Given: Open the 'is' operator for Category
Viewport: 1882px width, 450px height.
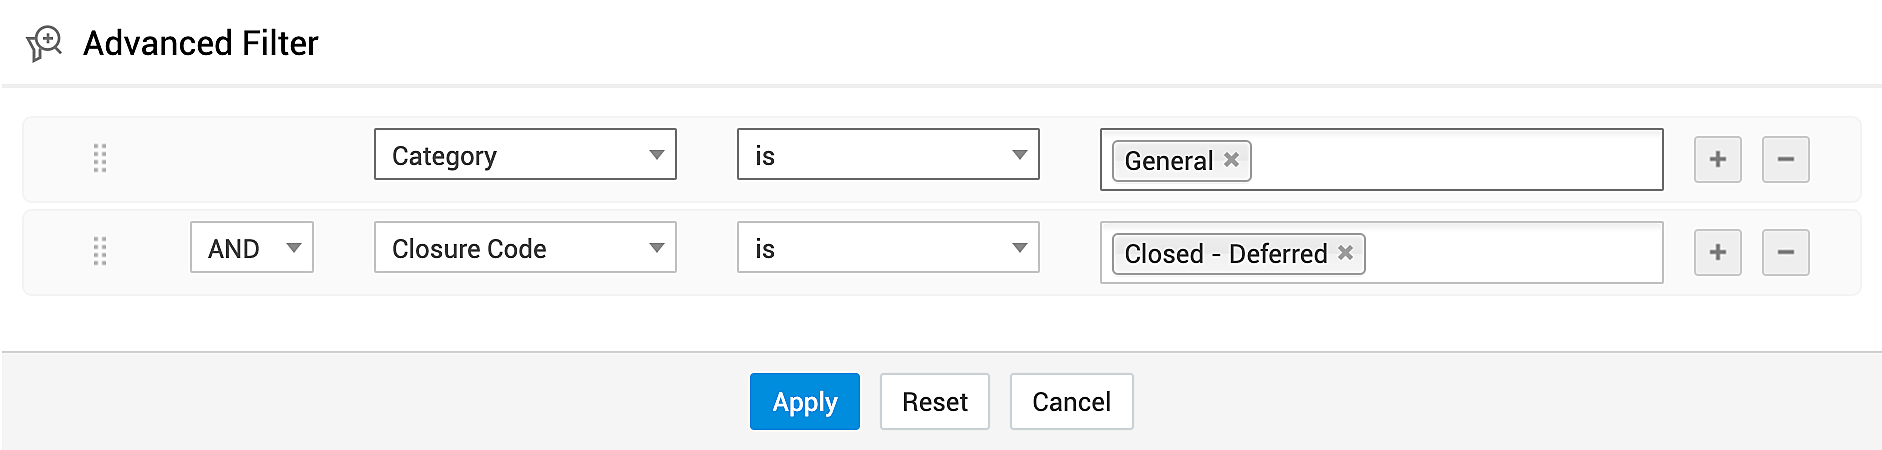Looking at the screenshot, I should point(888,155).
